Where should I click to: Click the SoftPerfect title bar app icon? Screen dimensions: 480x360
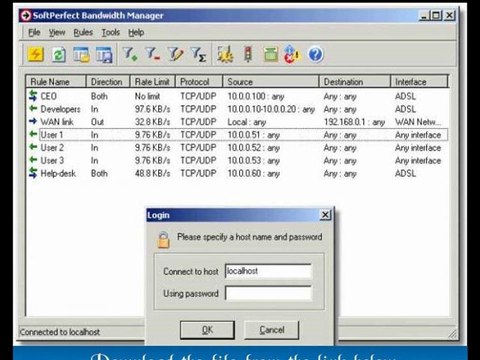pyautogui.click(x=25, y=15)
